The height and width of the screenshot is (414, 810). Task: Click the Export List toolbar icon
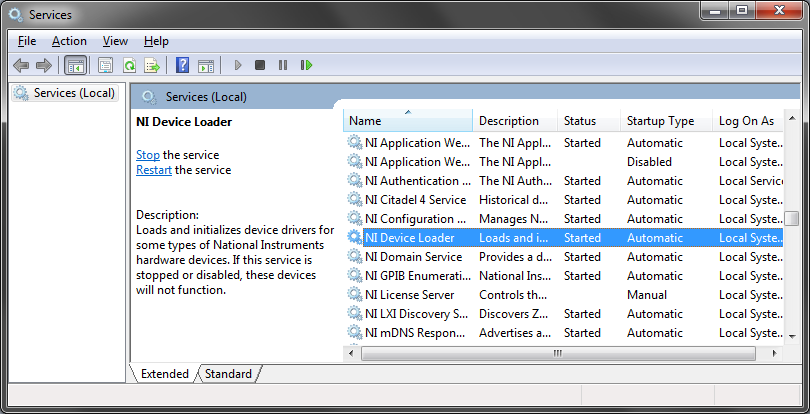coord(152,65)
